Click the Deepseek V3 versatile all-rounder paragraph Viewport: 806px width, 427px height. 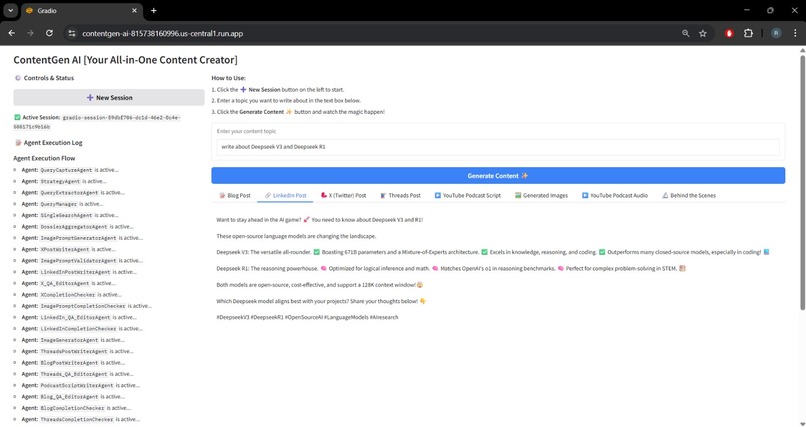(493, 252)
